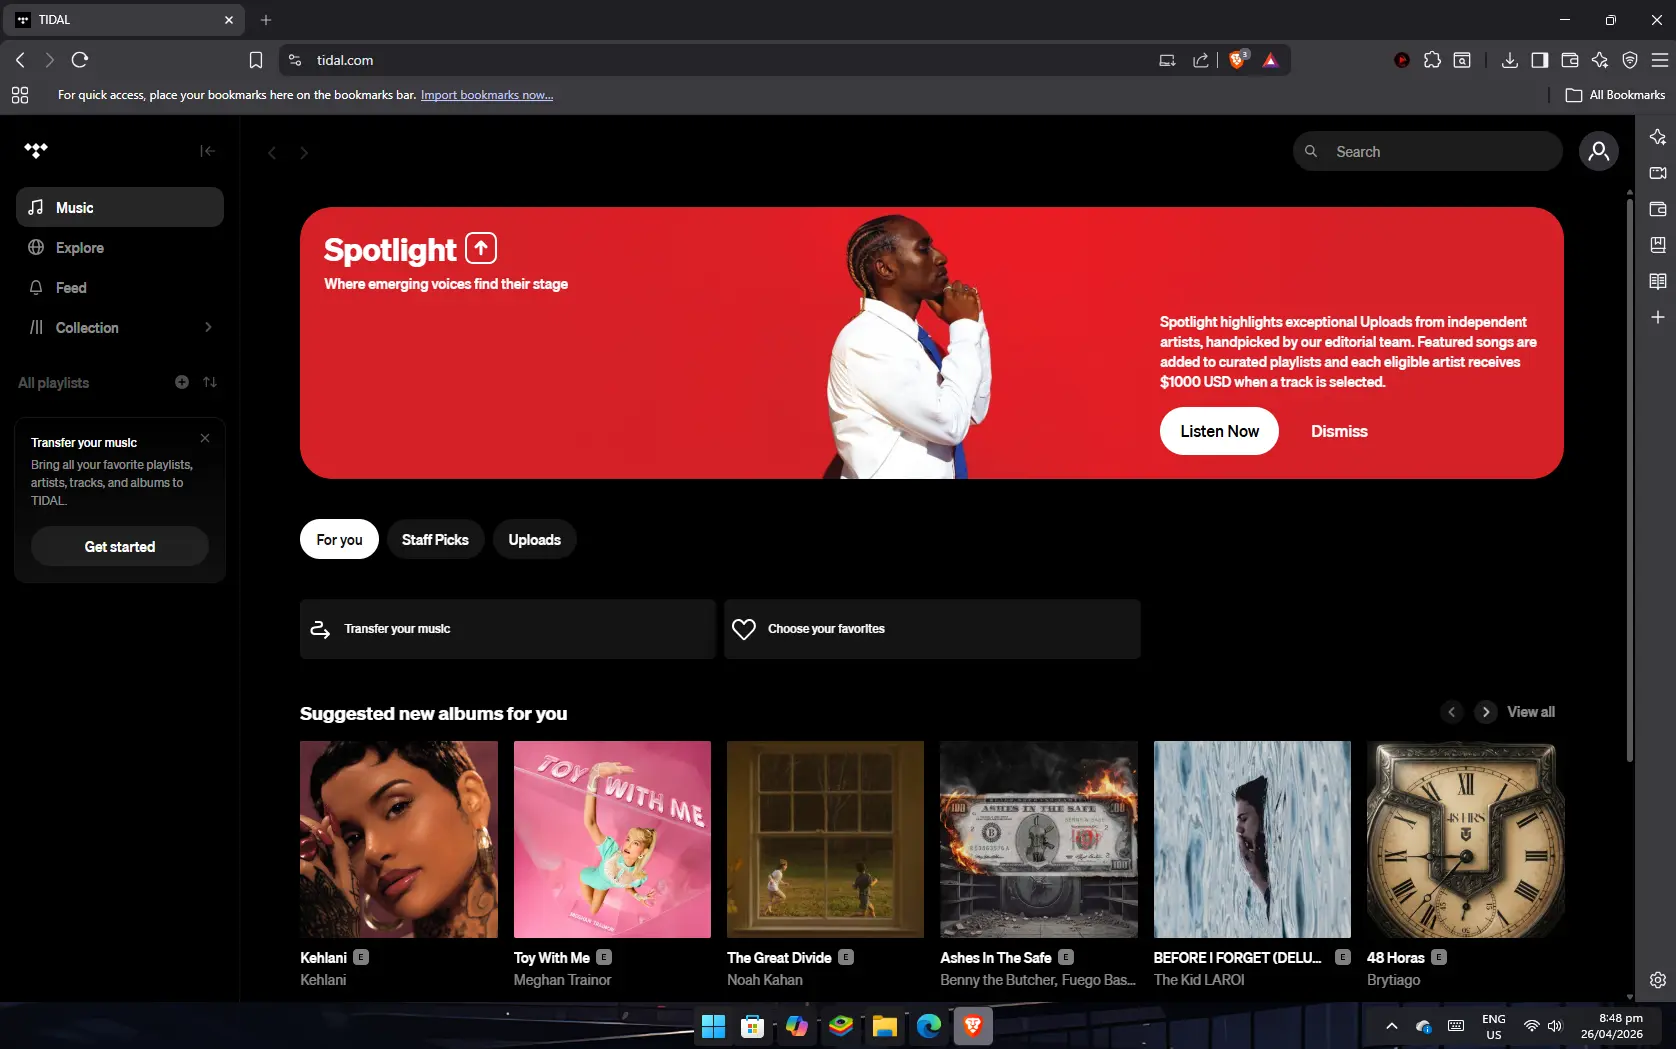Switch to Uploads tab
The height and width of the screenshot is (1049, 1676).
534,539
